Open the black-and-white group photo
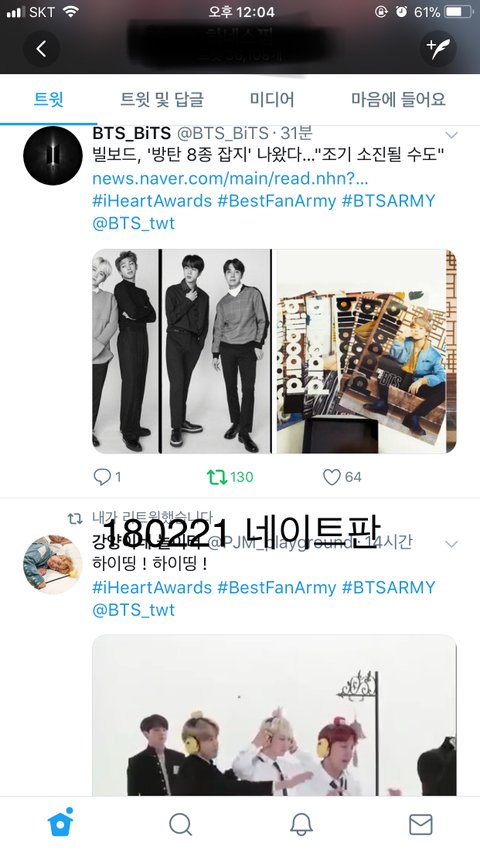 182,351
